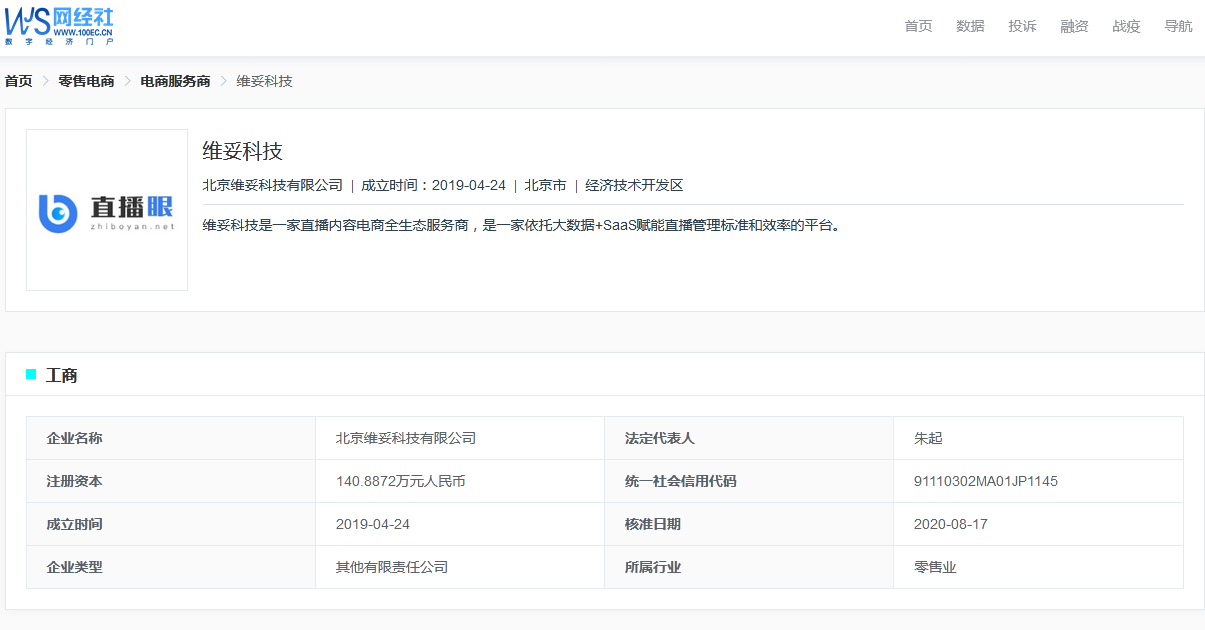The width and height of the screenshot is (1205, 630).
Task: Click the 2020-08-17 approval date value
Action: (951, 524)
